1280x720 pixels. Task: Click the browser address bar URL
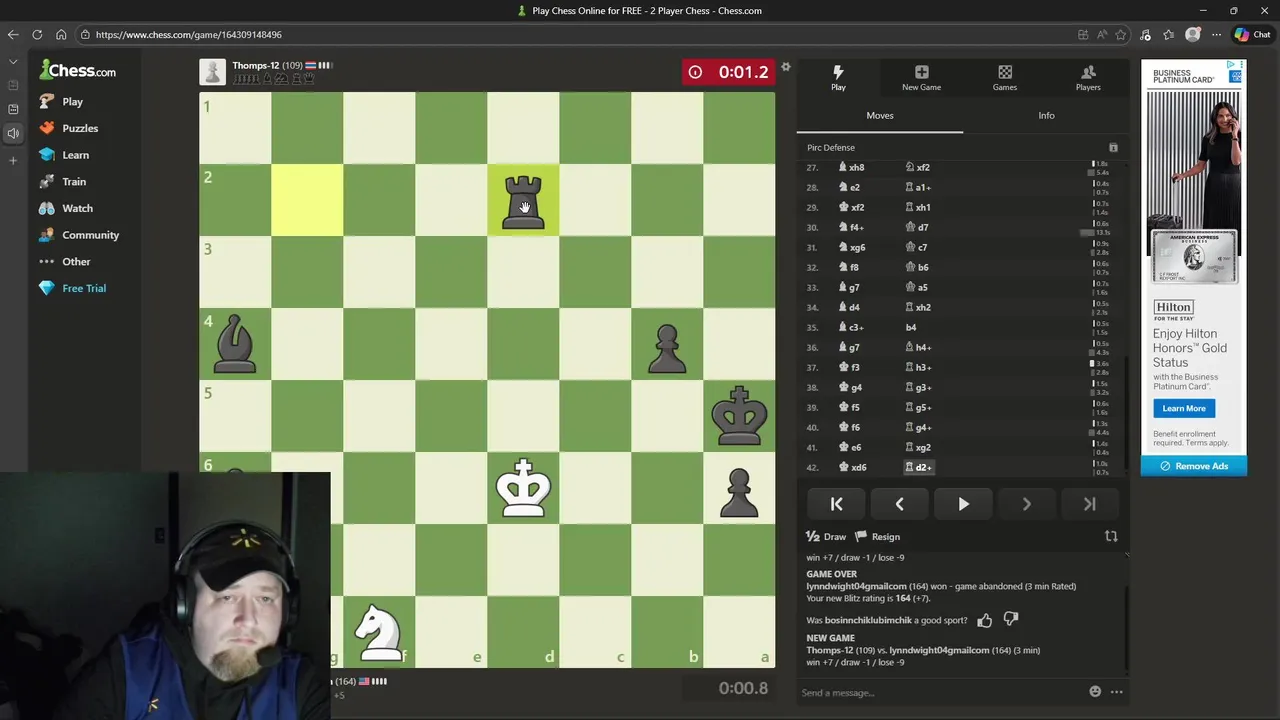pos(188,34)
